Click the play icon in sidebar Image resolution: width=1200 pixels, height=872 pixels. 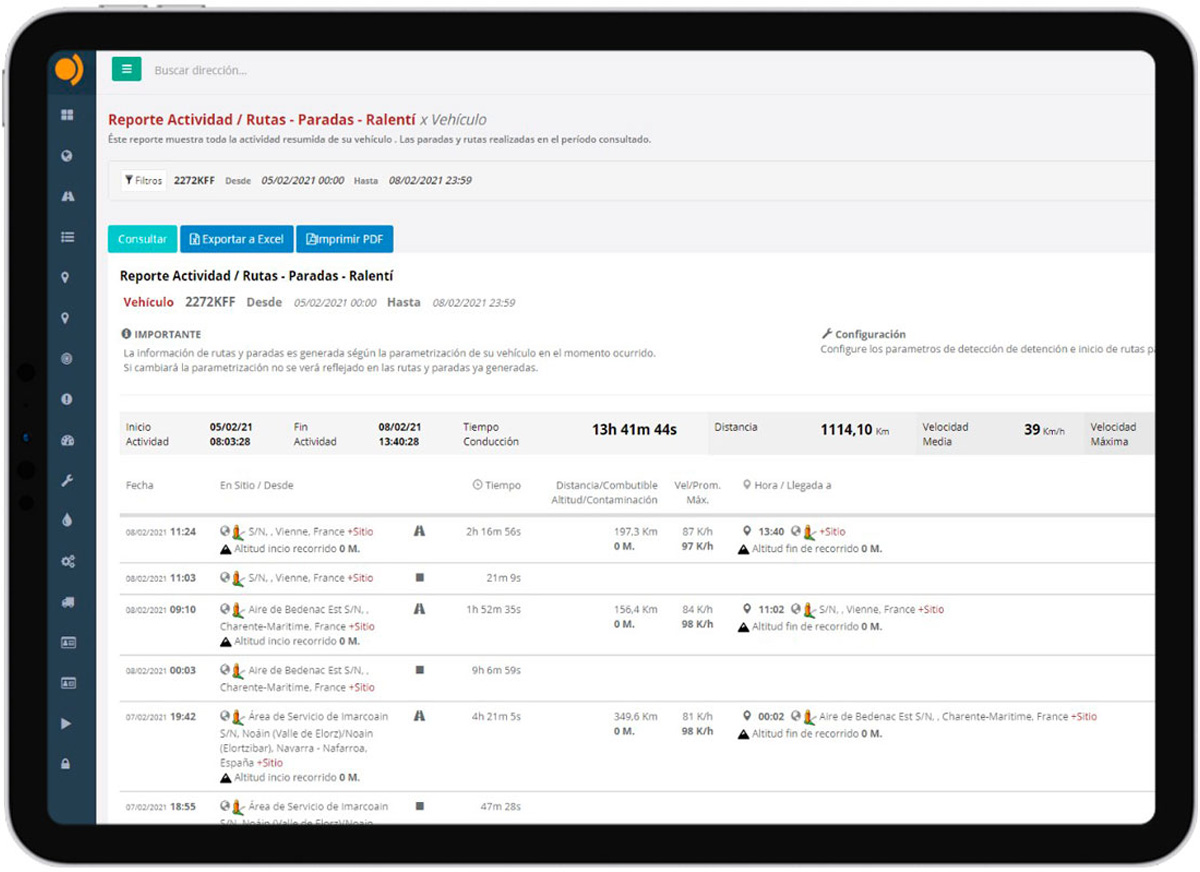[67, 723]
